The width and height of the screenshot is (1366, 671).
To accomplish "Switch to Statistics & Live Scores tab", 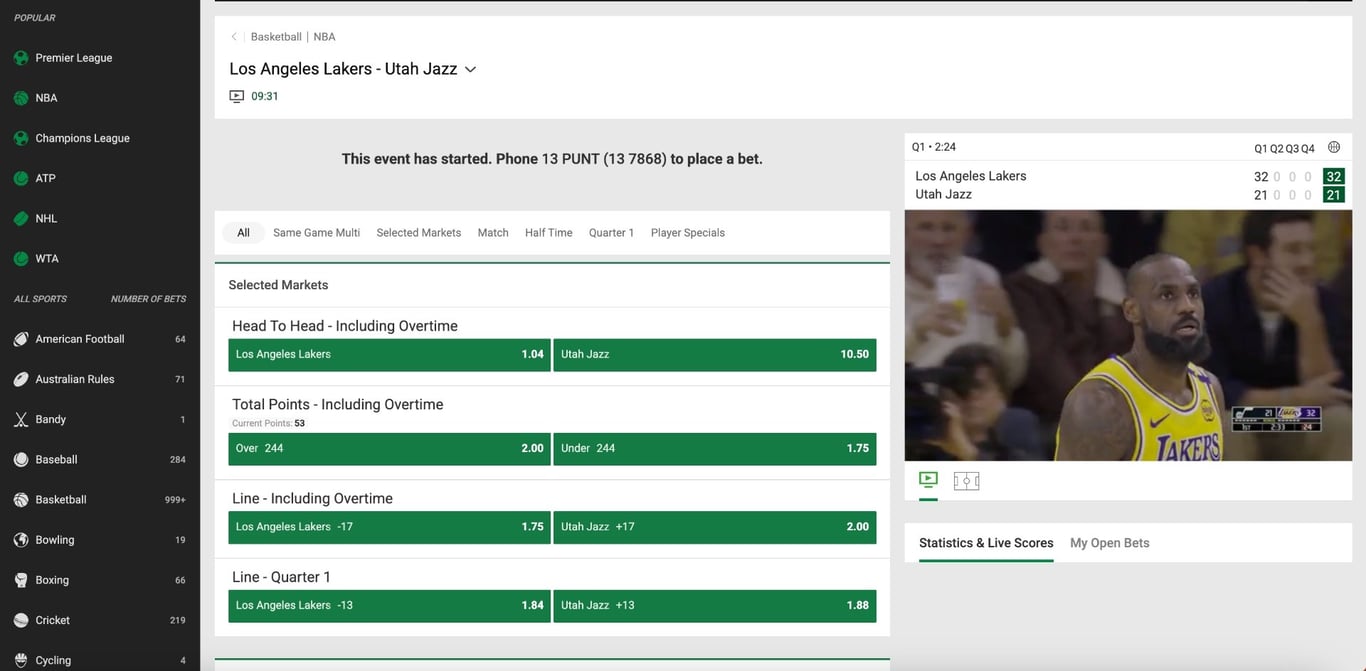I will tap(986, 543).
